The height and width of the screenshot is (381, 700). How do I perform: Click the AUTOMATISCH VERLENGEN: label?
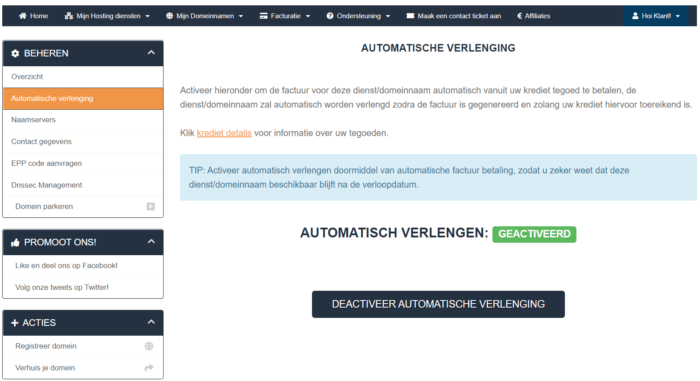click(394, 233)
